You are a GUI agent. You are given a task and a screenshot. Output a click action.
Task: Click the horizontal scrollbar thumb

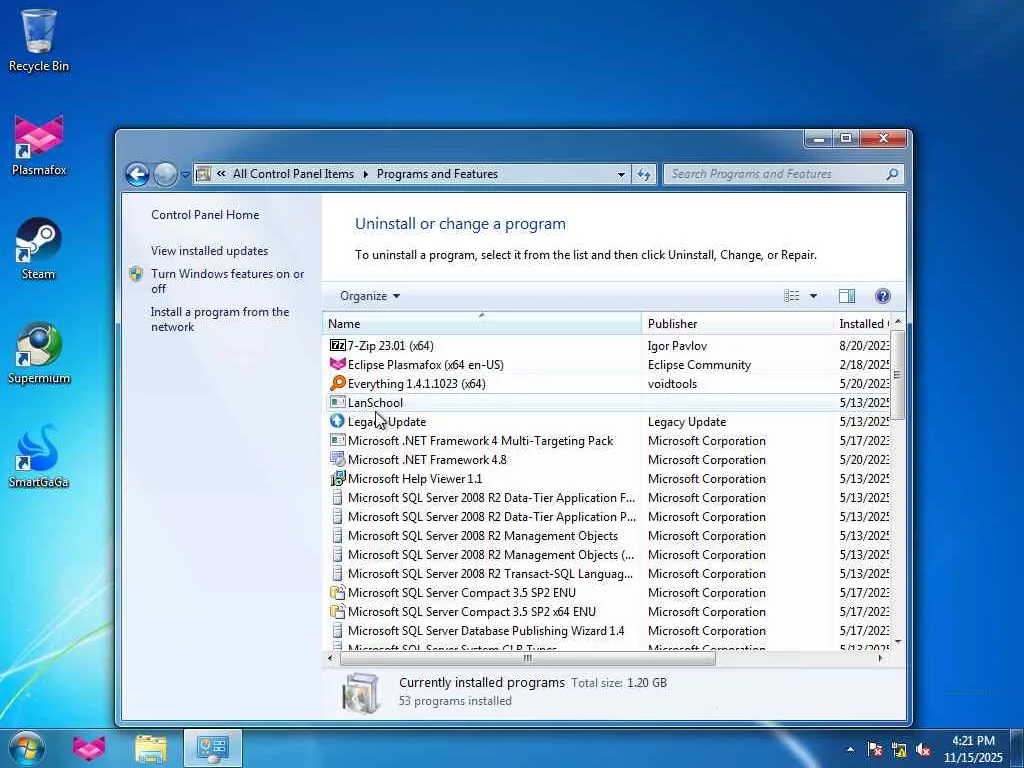coord(527,658)
